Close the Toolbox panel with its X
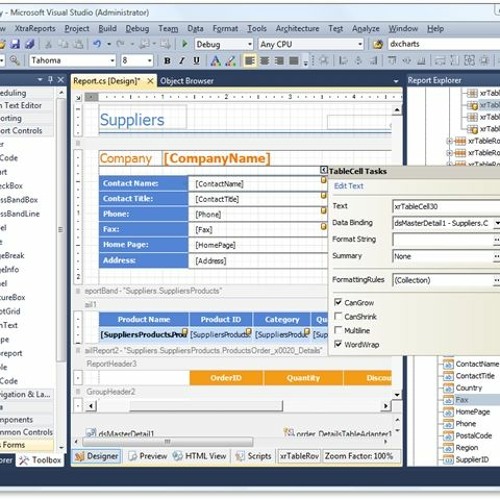The image size is (500, 500). (61, 80)
